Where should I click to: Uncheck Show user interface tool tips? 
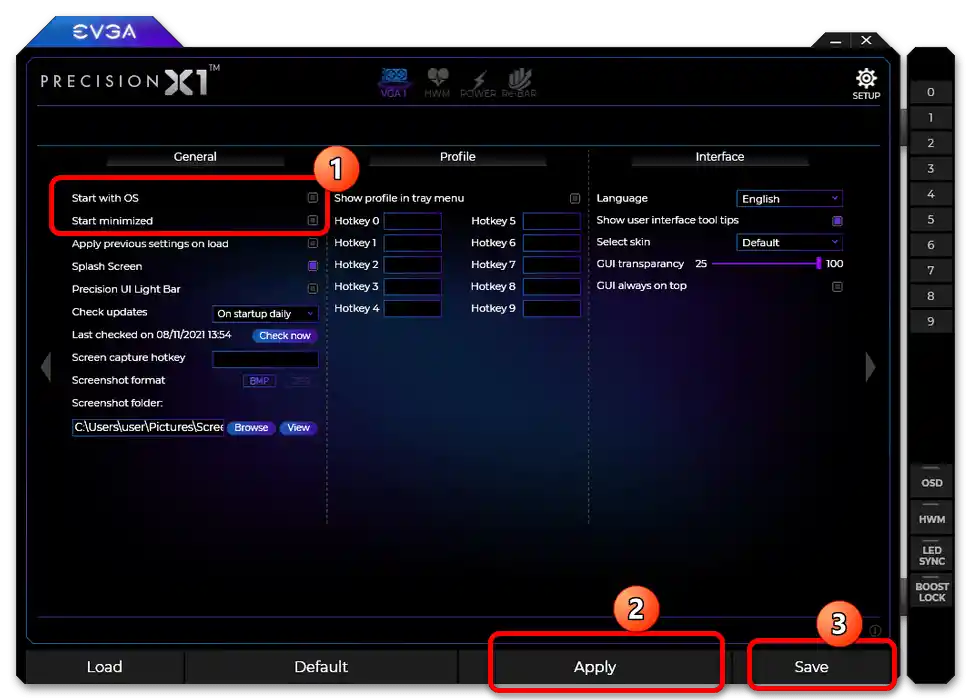pos(837,221)
